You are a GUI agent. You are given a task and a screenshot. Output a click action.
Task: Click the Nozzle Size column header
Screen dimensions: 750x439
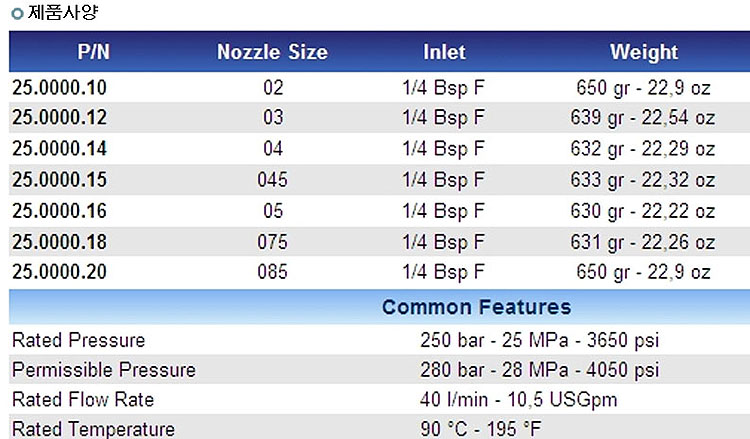pyautogui.click(x=272, y=52)
